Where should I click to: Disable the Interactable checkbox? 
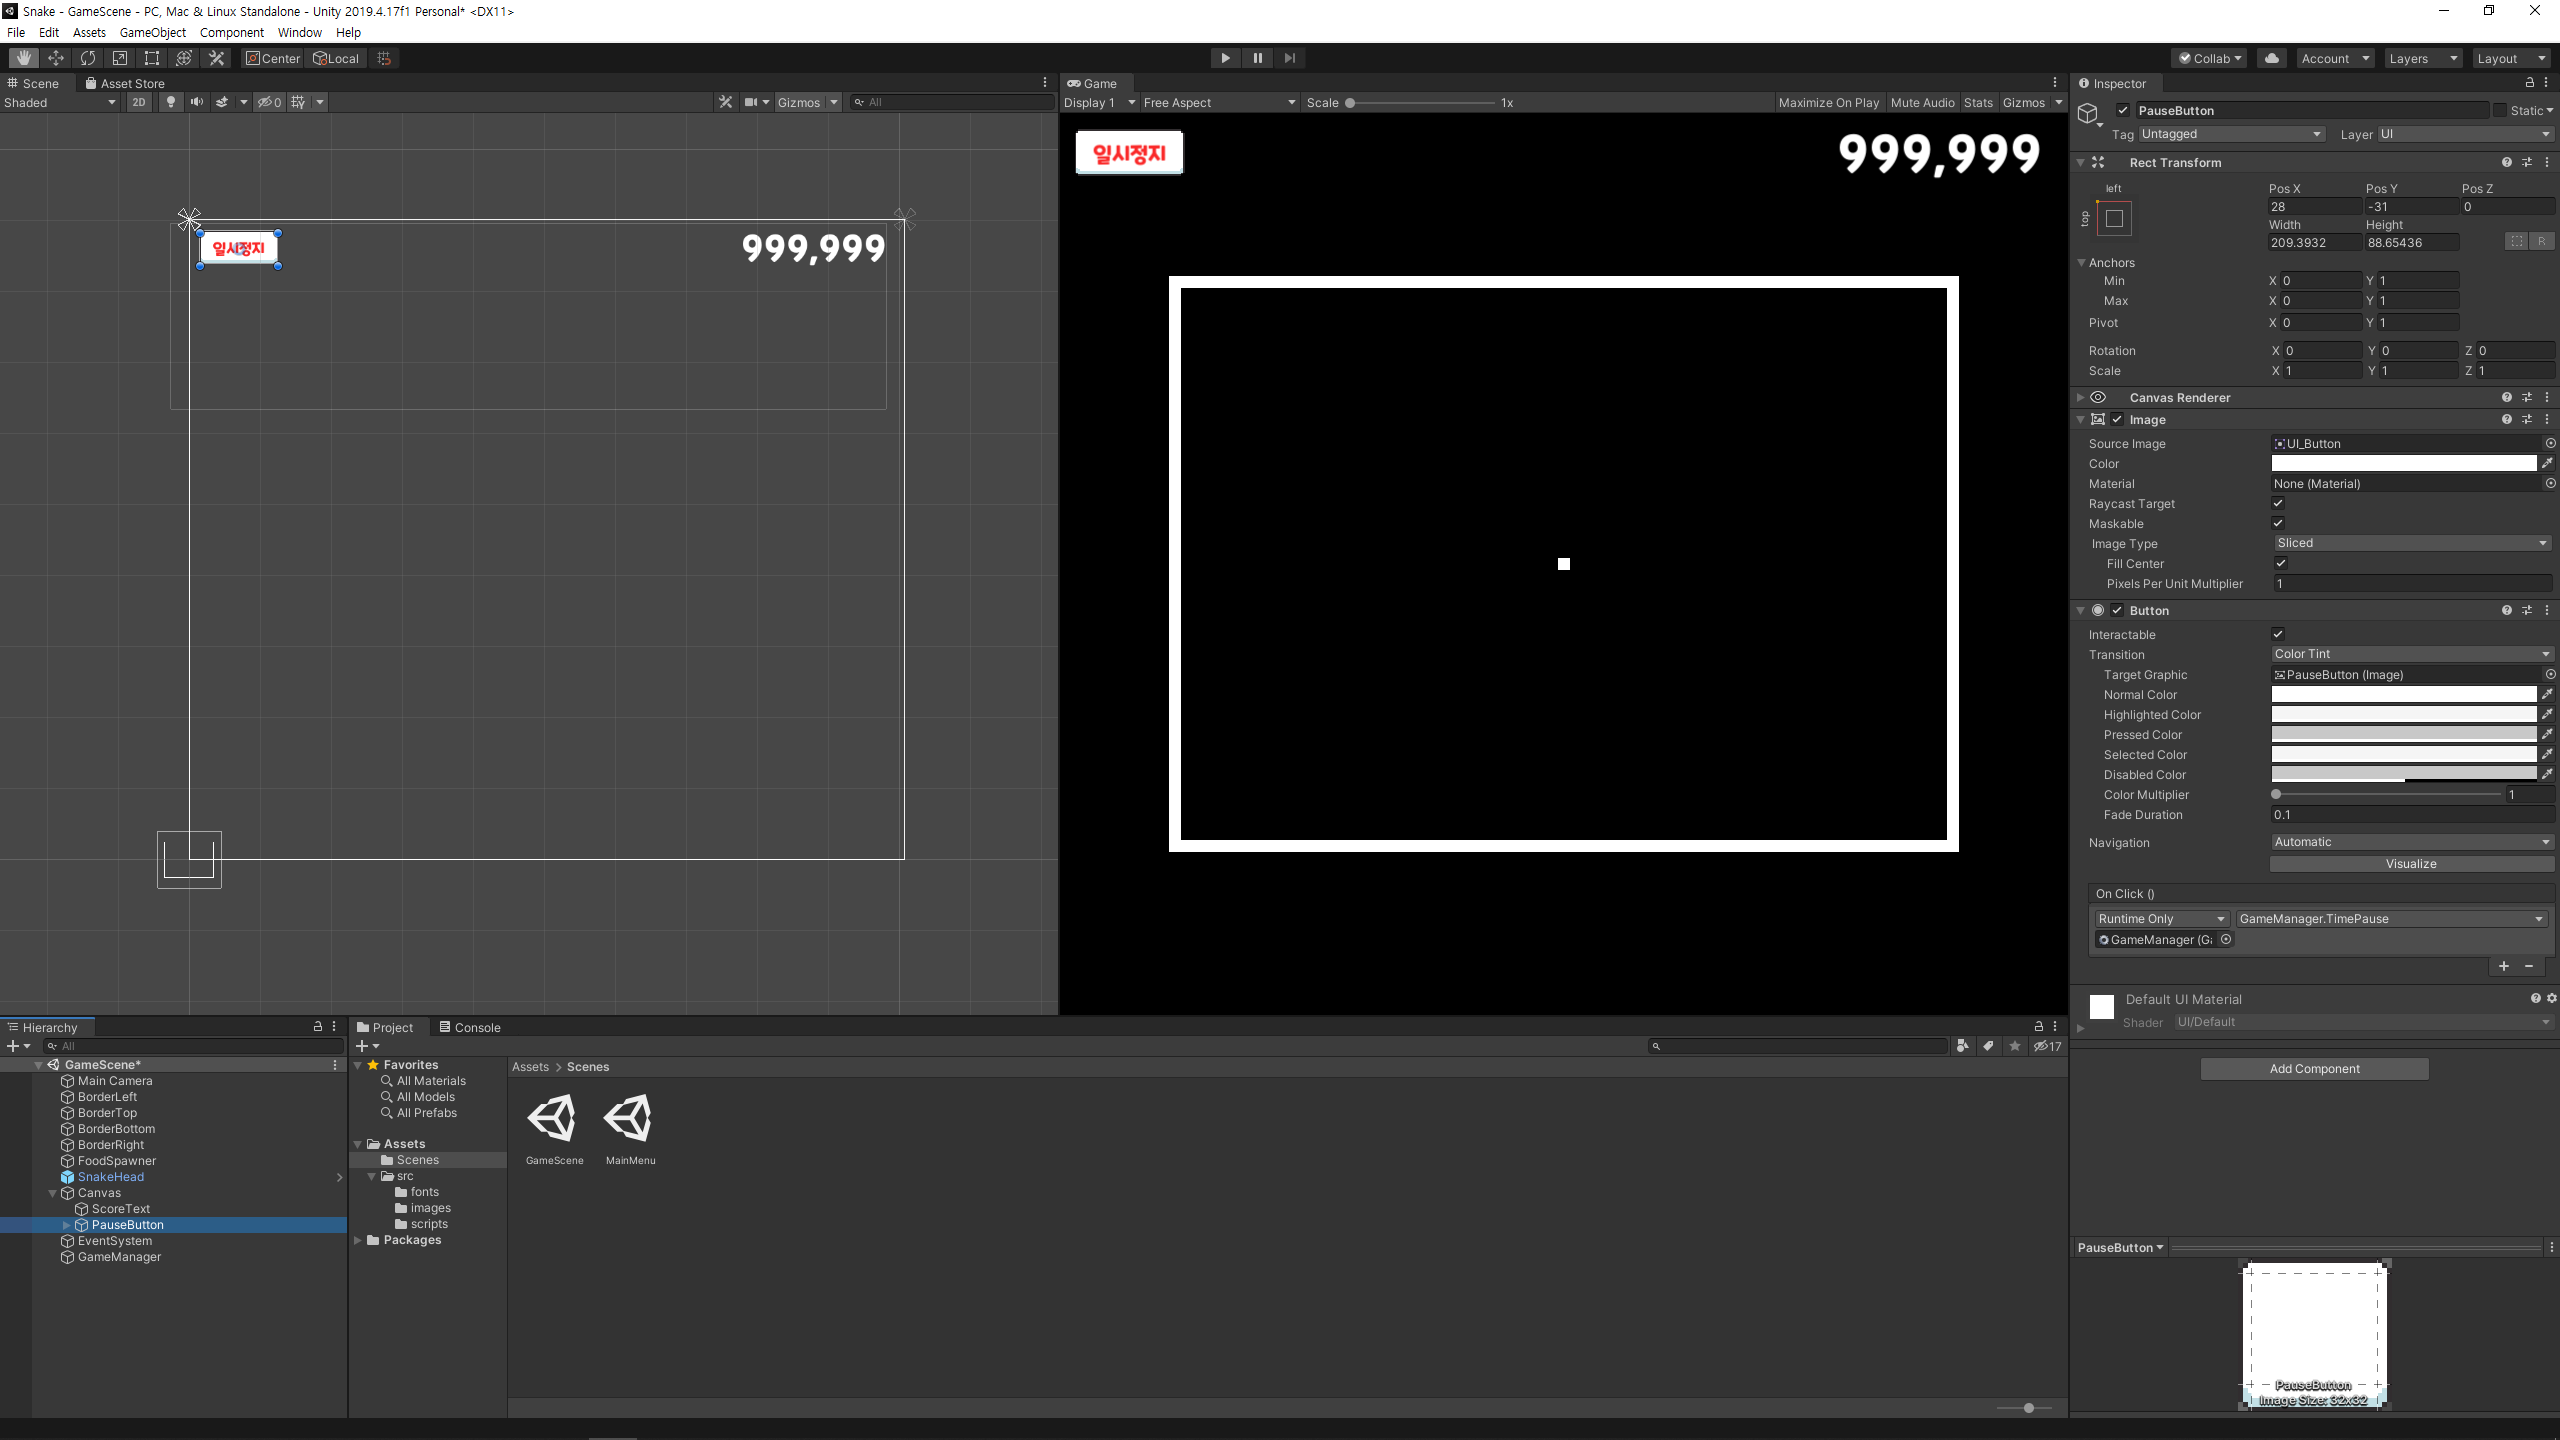(2278, 634)
